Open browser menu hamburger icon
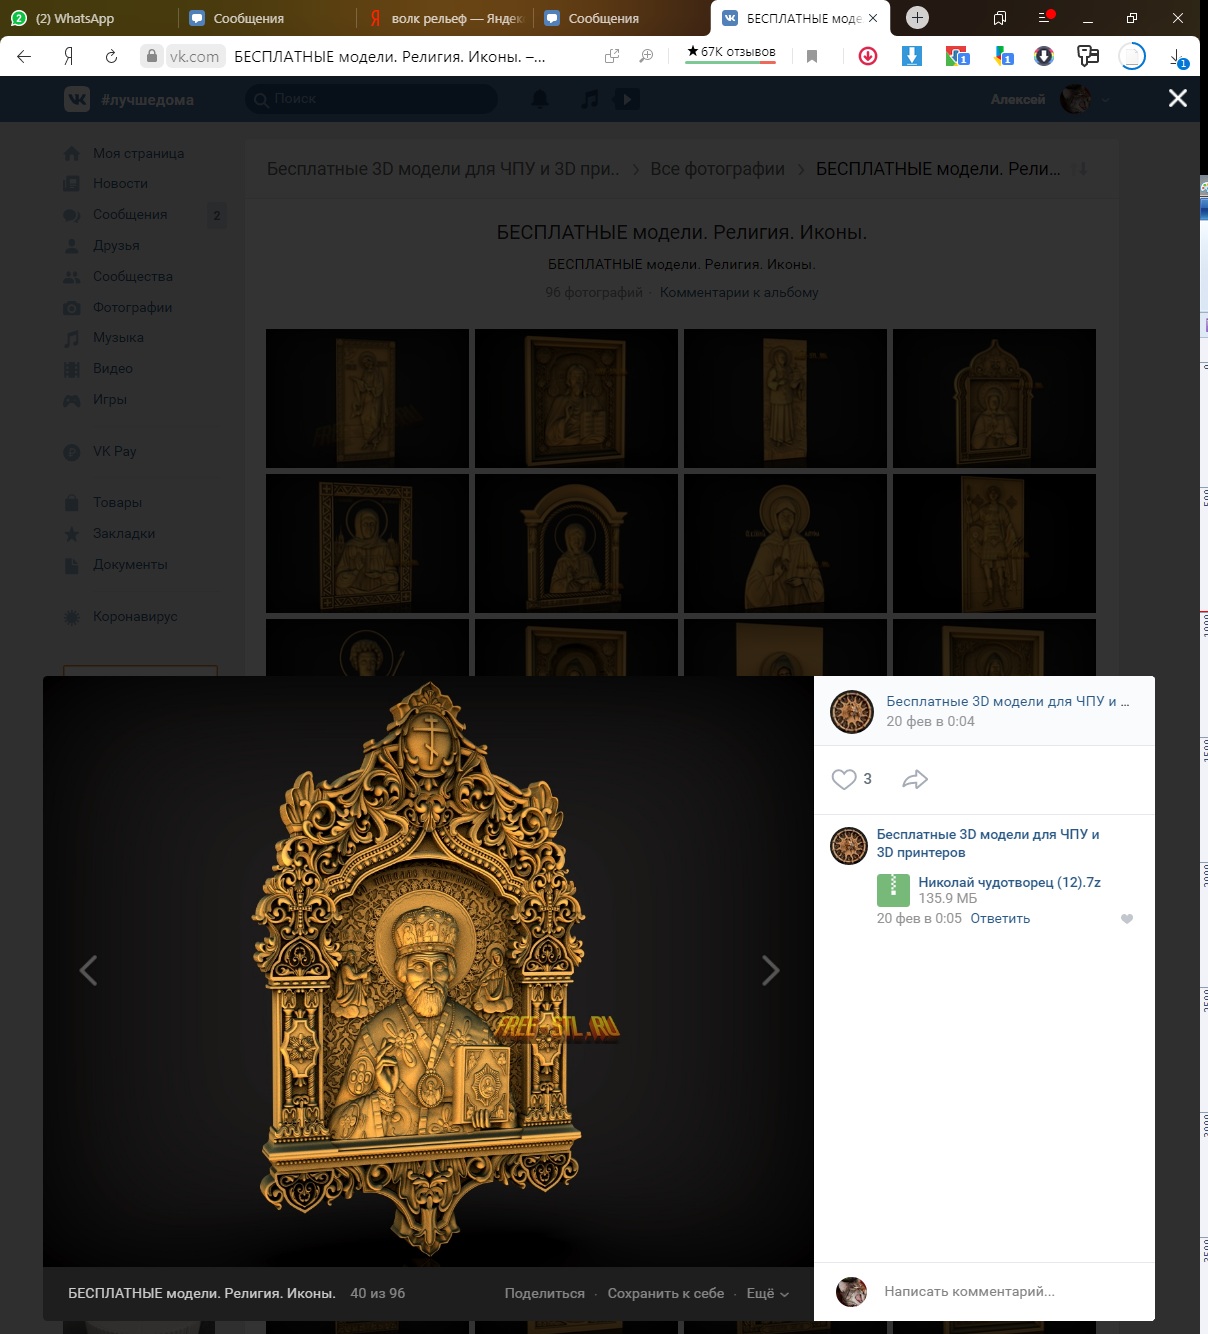Image resolution: width=1208 pixels, height=1334 pixels. [1045, 18]
